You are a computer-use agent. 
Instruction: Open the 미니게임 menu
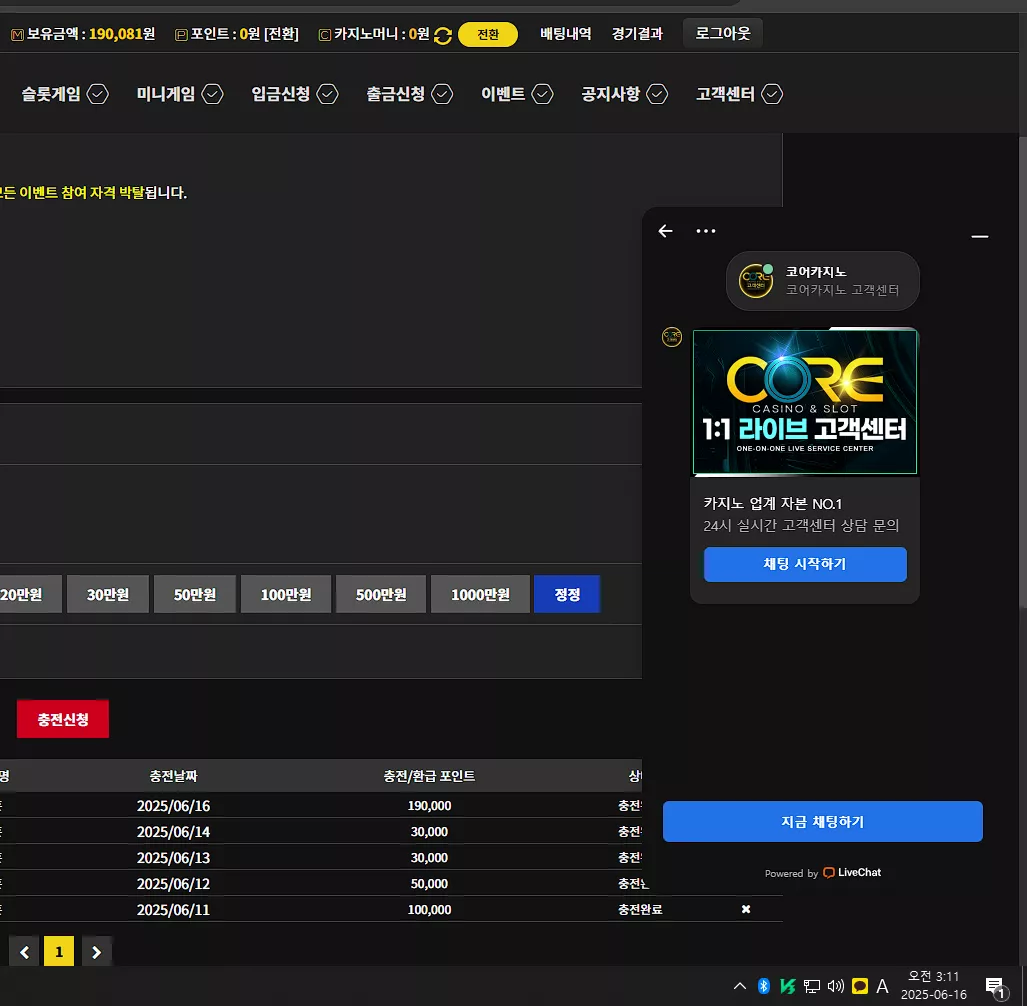[x=166, y=94]
